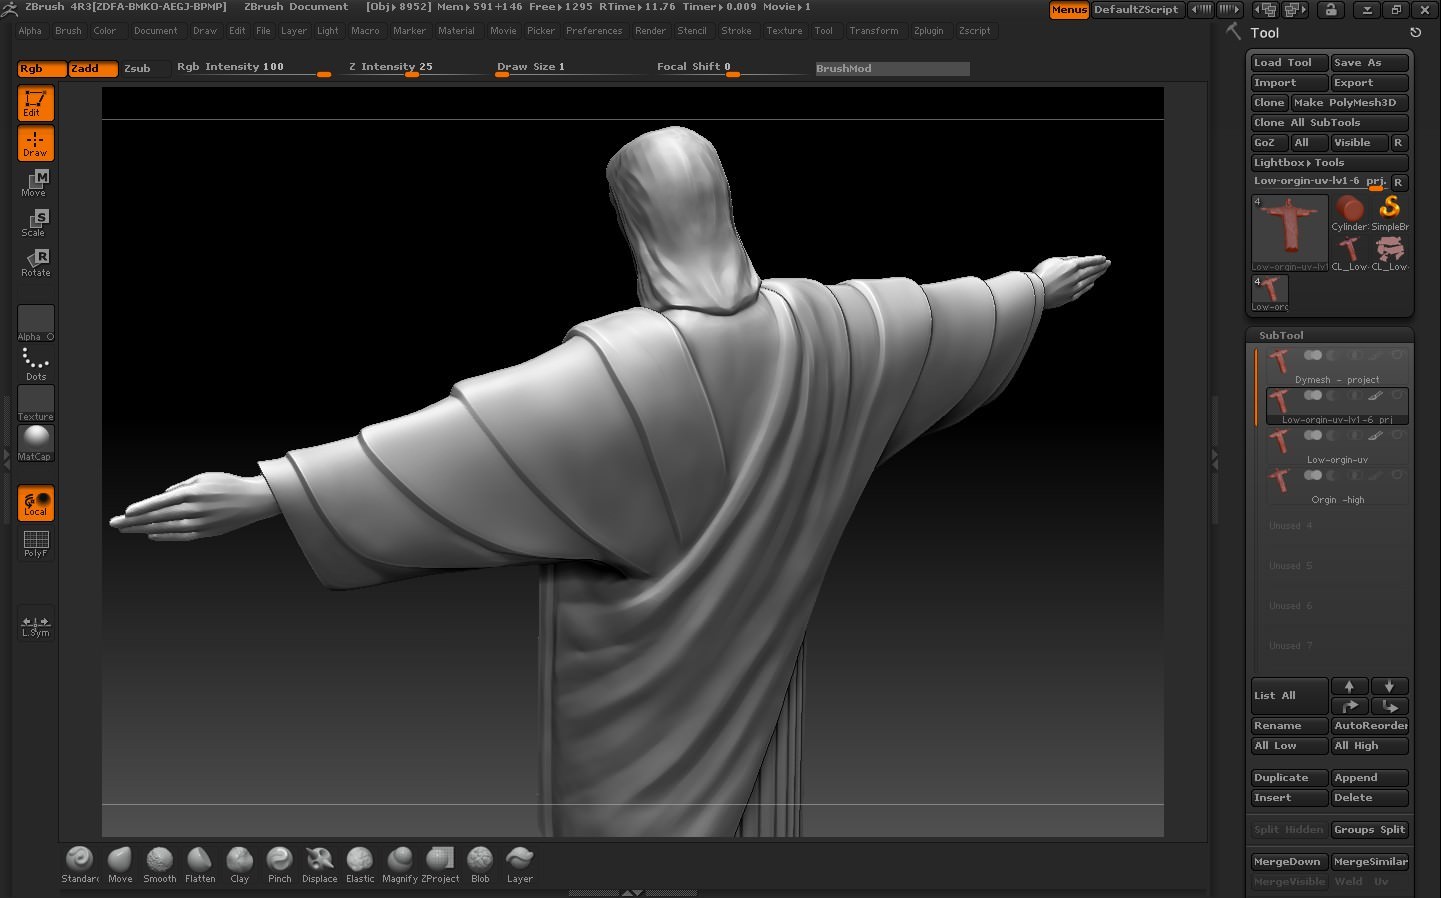Open the current tool large thumbnail picker
The width and height of the screenshot is (1441, 898).
1290,233
